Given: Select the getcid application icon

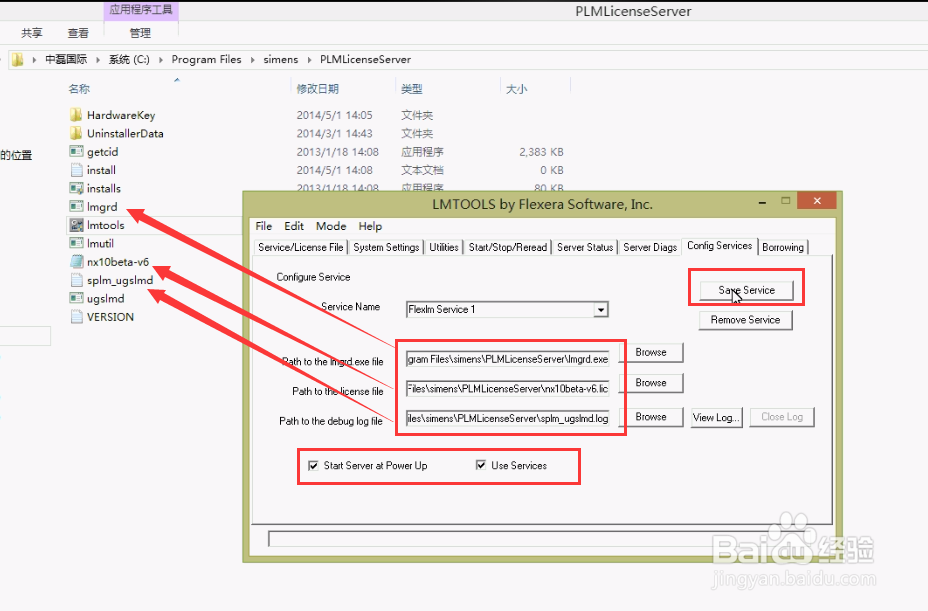Looking at the screenshot, I should click(x=76, y=152).
